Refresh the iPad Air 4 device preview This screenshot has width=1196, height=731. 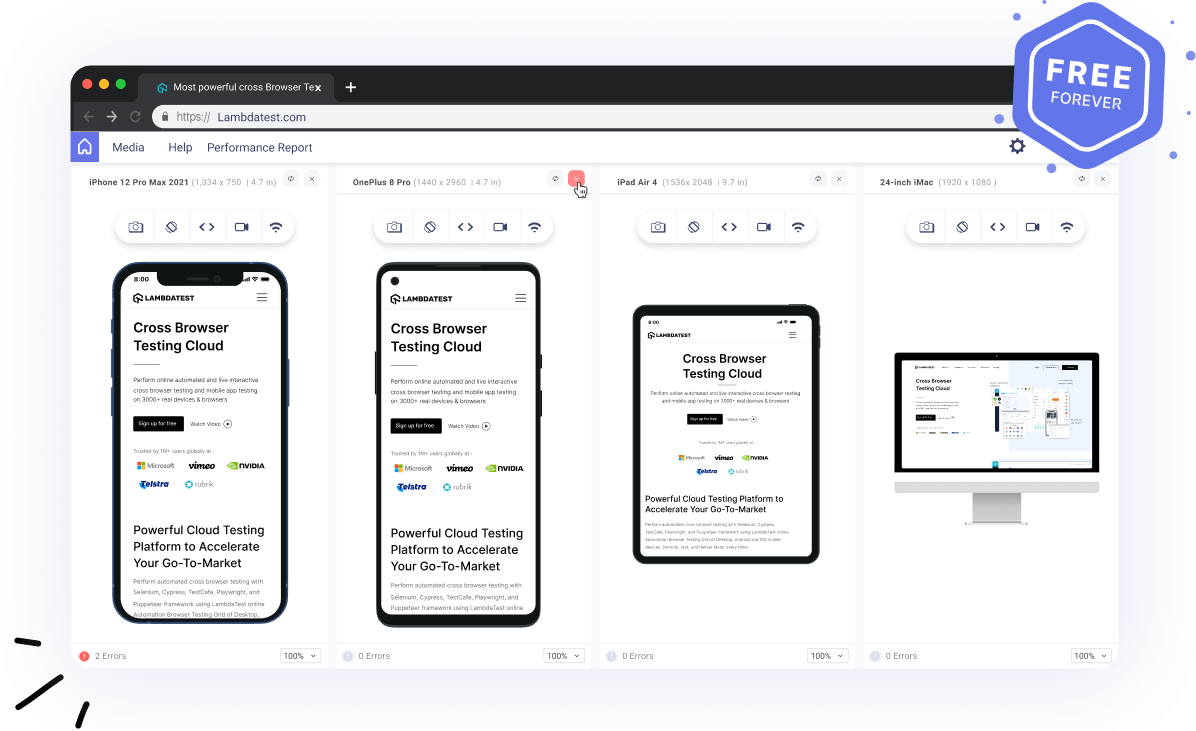[x=817, y=179]
